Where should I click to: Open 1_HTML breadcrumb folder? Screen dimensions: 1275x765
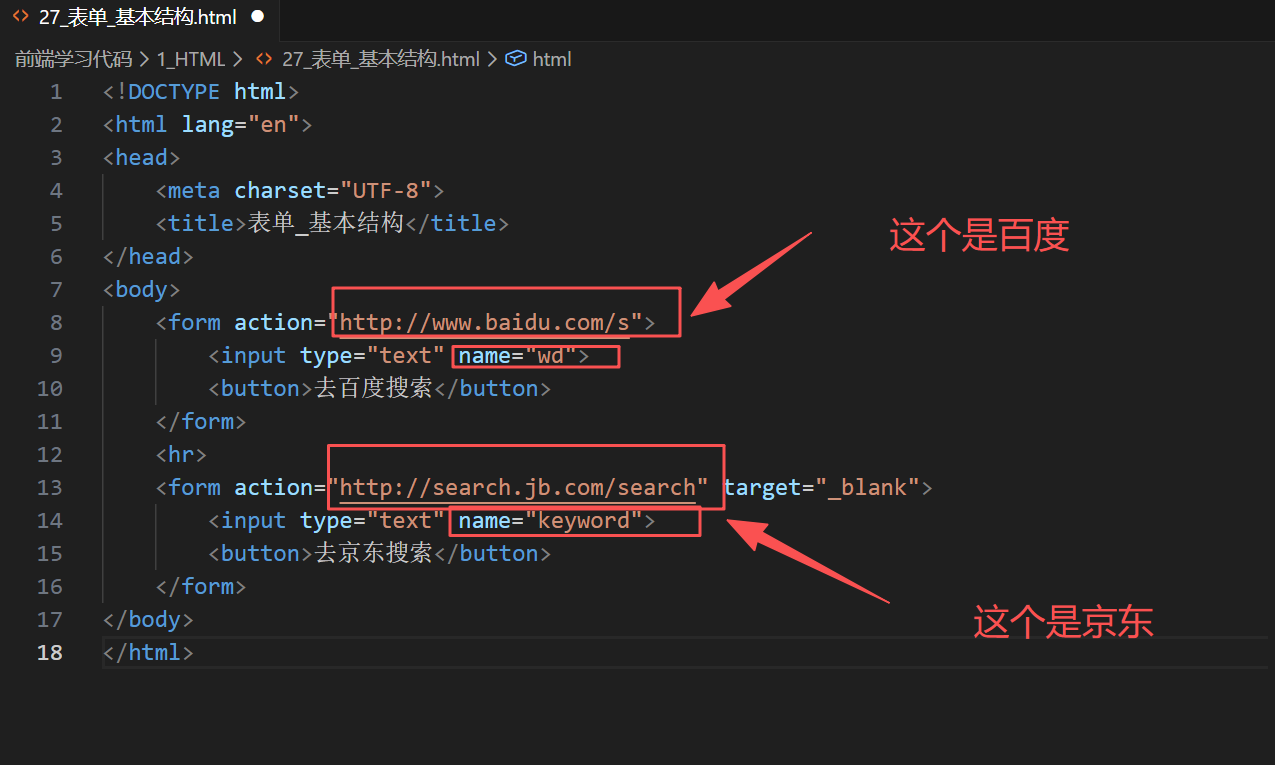191,59
